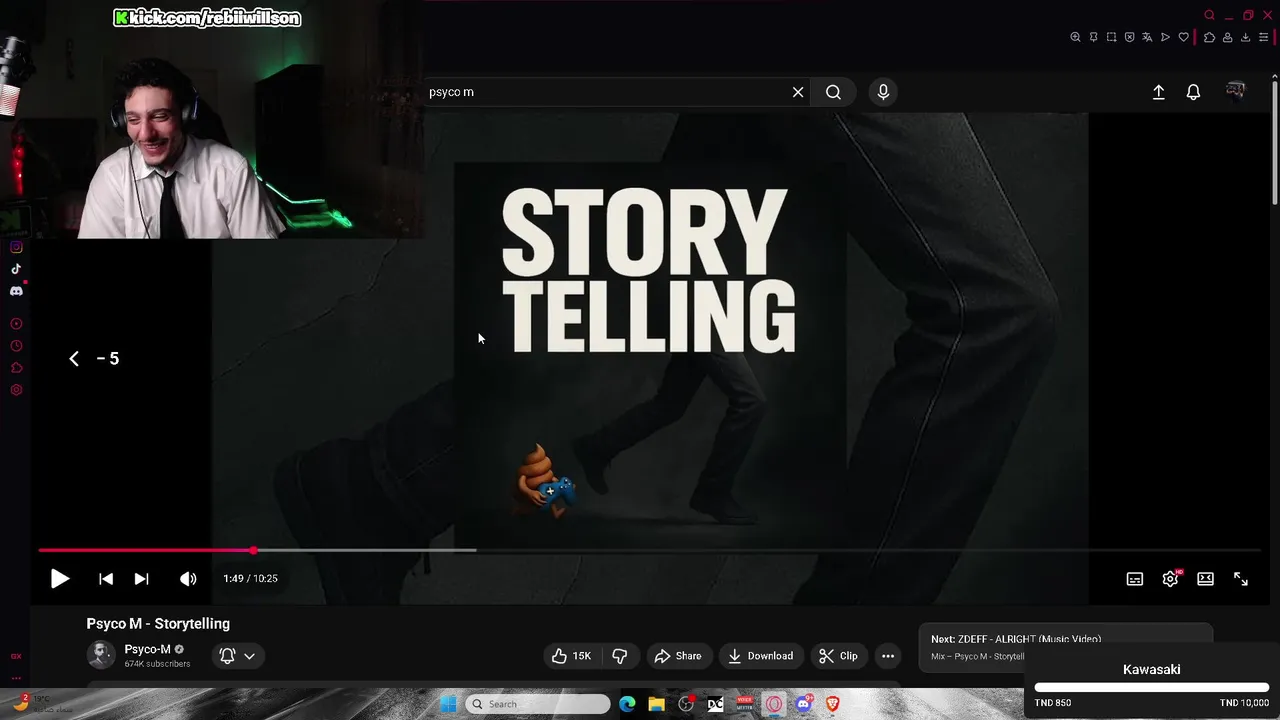Screen dimensions: 1280x720
Task: Click the YouTube upload arrow icon
Action: tap(1158, 92)
